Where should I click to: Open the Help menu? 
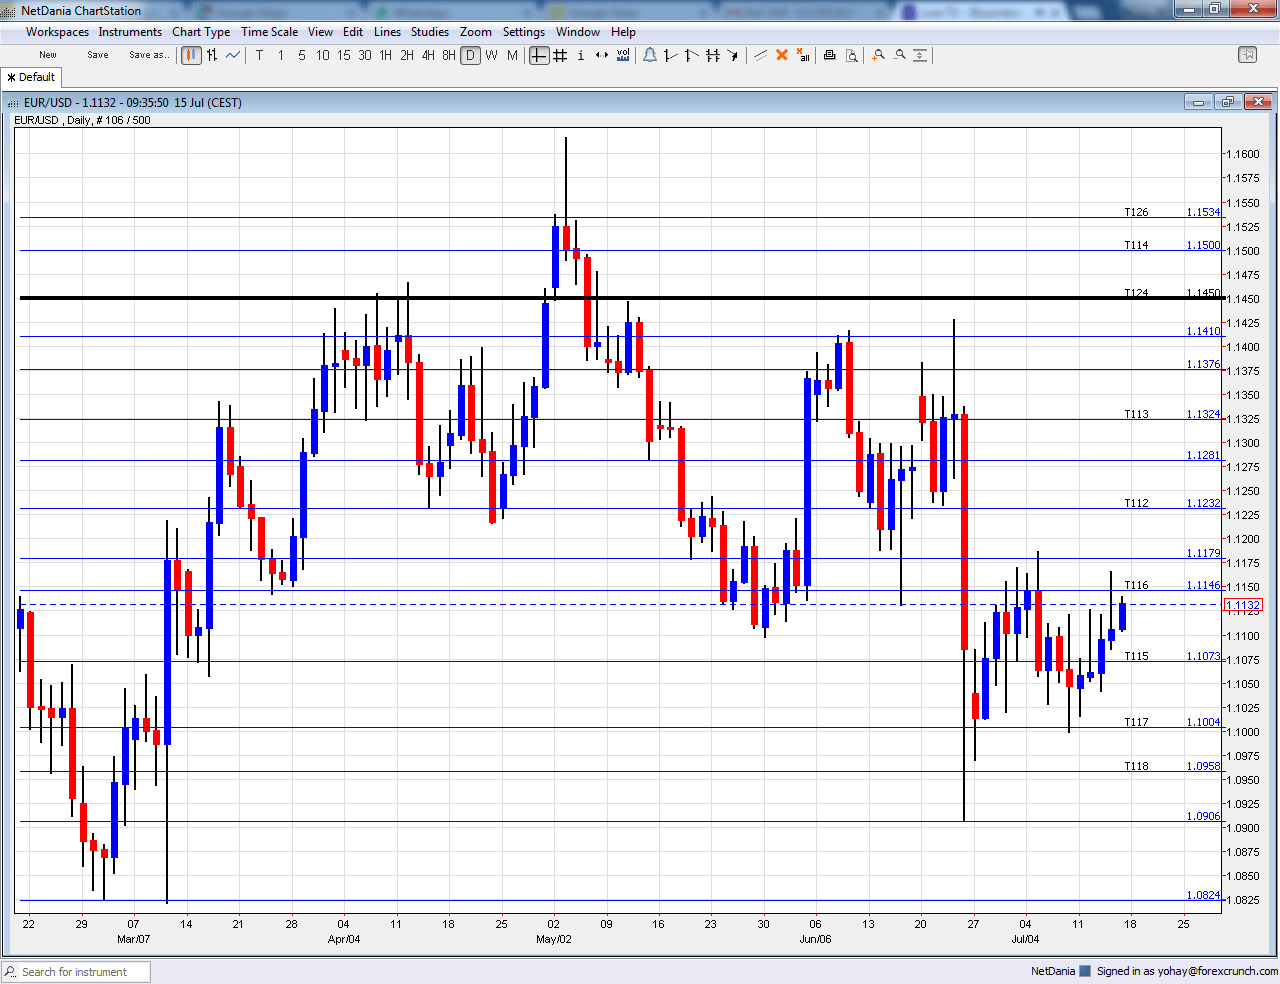pyautogui.click(x=623, y=32)
